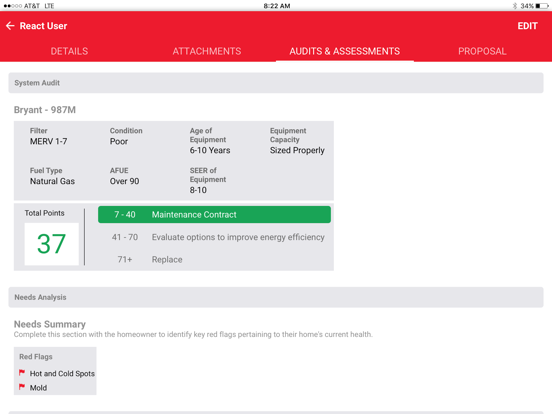
Task: Tap the Bluetooth icon in the status bar
Action: click(x=515, y=6)
